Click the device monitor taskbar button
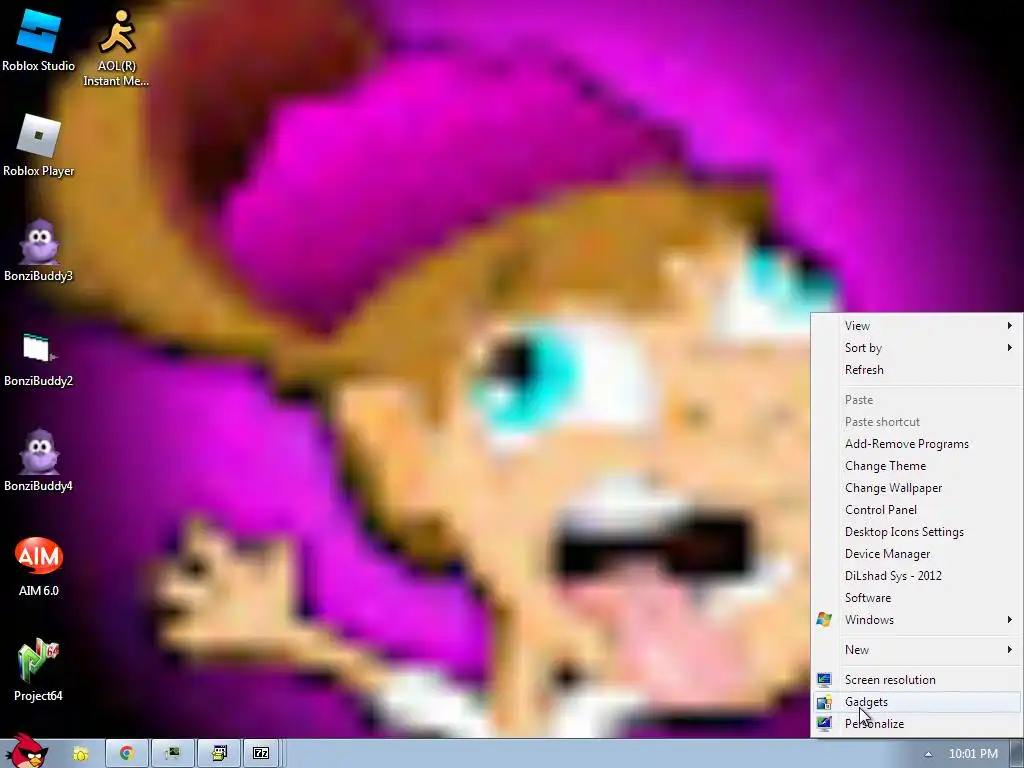Image resolution: width=1024 pixels, height=768 pixels. coord(172,754)
